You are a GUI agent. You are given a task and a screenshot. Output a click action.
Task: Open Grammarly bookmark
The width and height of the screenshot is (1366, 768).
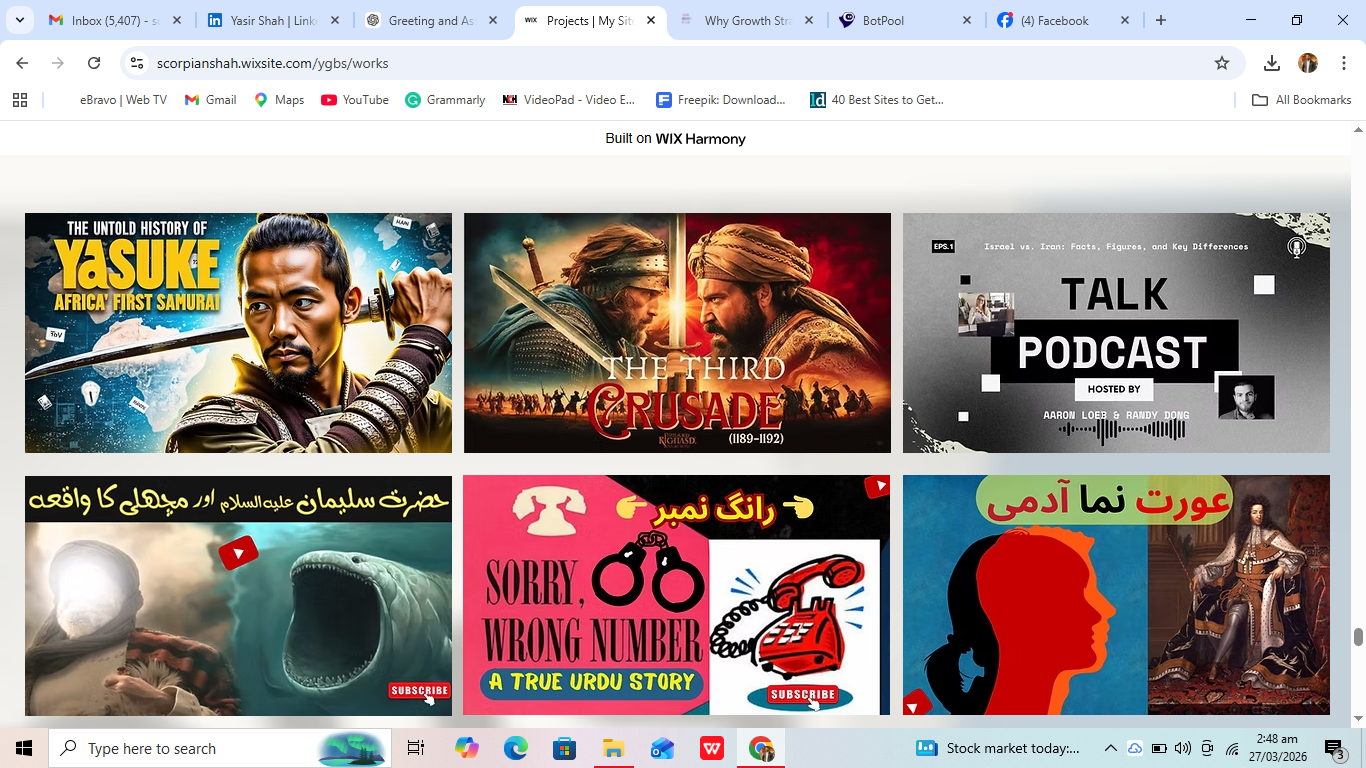coord(445,100)
